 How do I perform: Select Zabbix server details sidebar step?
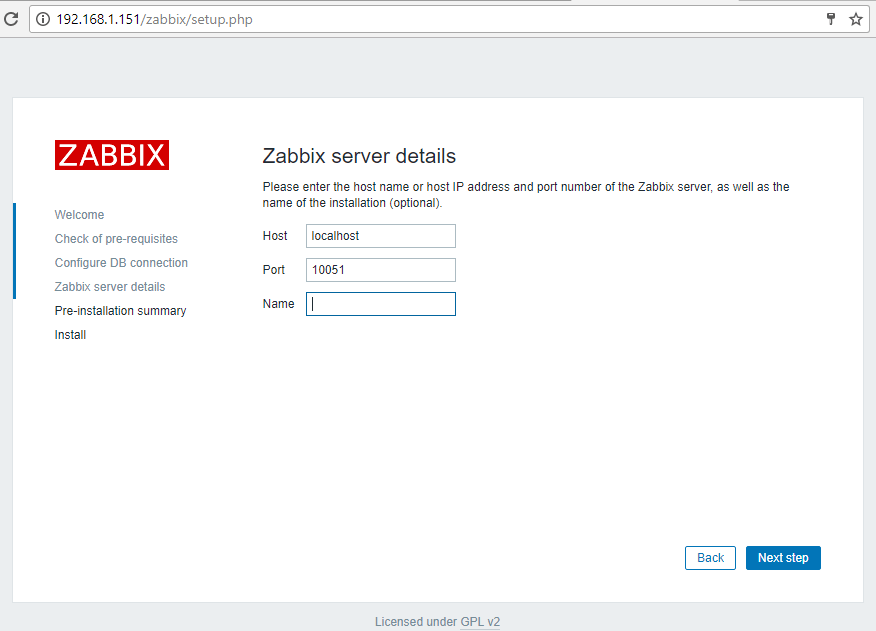pos(110,287)
